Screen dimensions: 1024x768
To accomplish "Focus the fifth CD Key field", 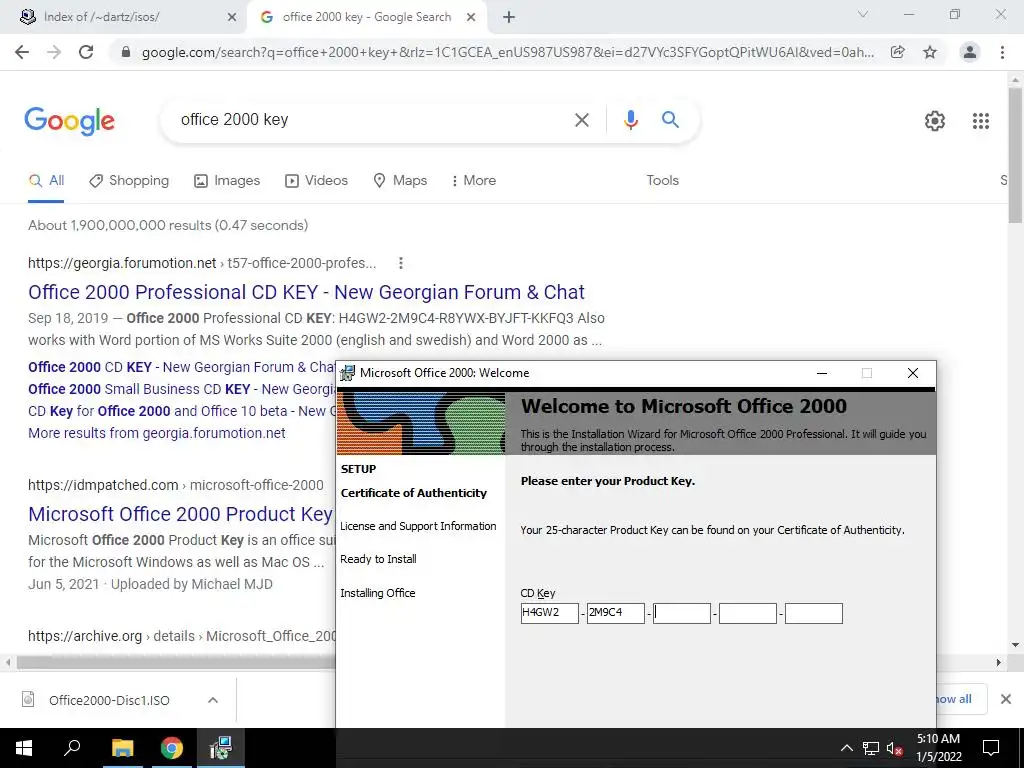I will pos(813,613).
